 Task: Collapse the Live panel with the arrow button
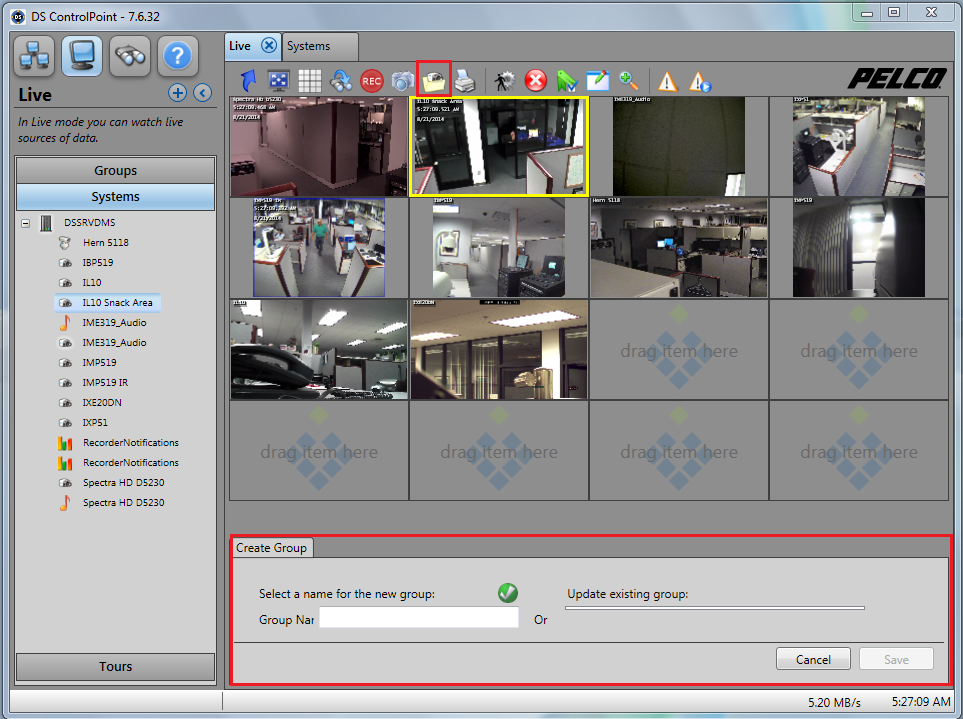tap(201, 92)
